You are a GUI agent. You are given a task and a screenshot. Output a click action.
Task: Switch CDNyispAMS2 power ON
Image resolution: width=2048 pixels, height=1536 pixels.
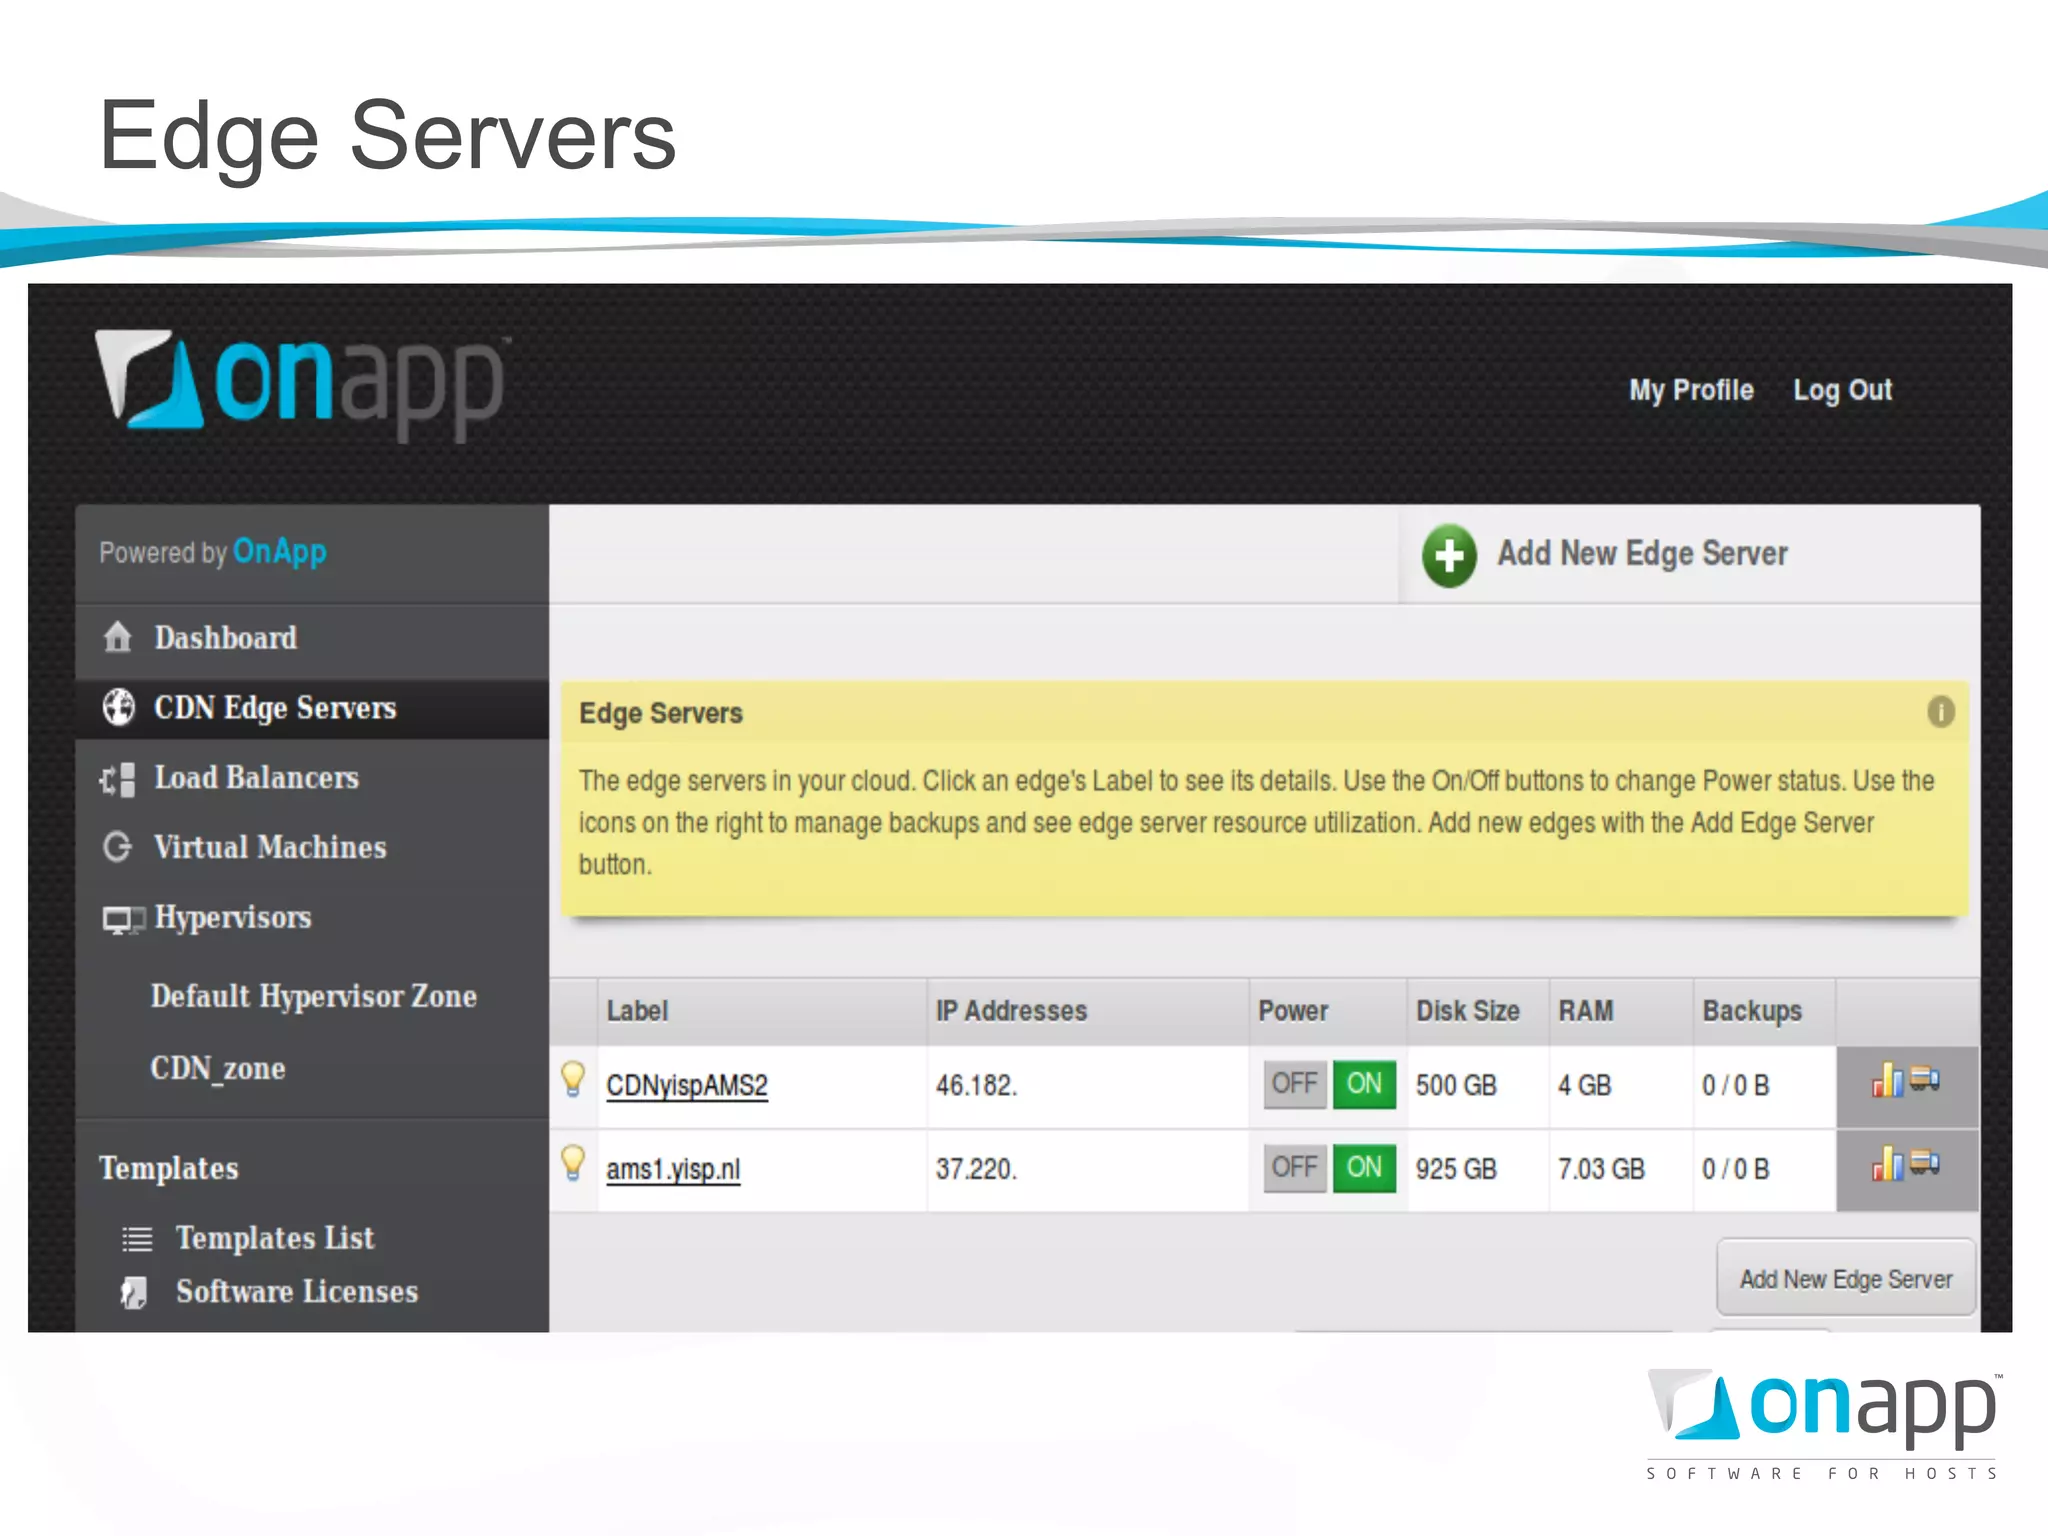(1364, 1084)
